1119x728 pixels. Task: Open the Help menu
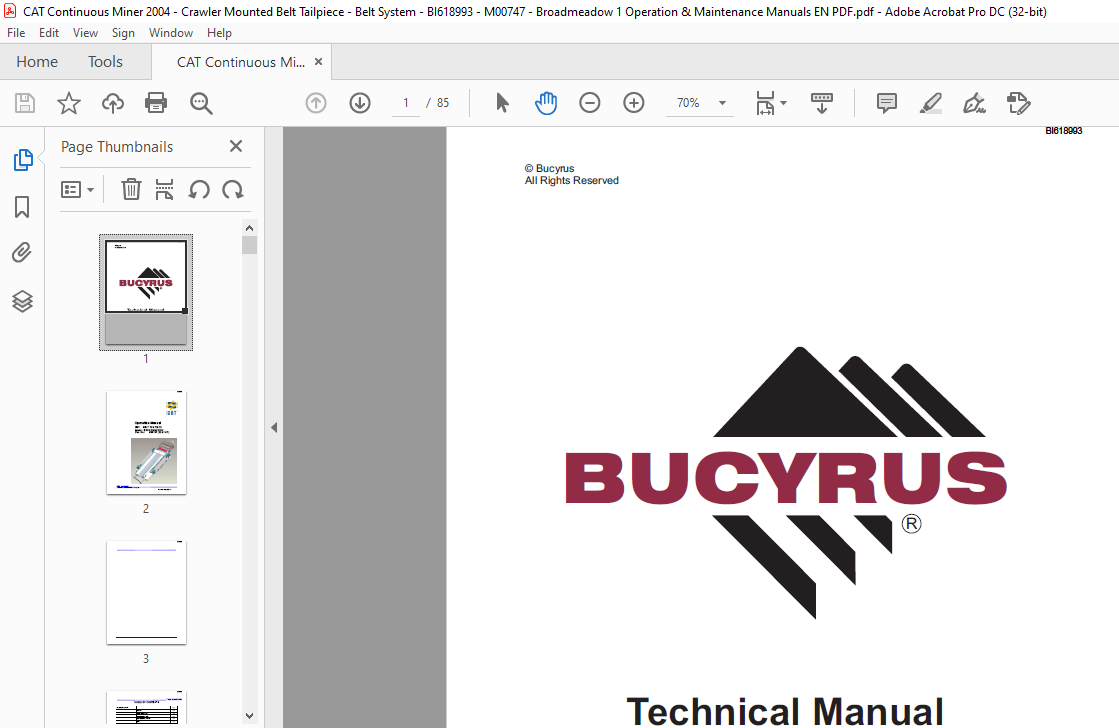point(219,33)
